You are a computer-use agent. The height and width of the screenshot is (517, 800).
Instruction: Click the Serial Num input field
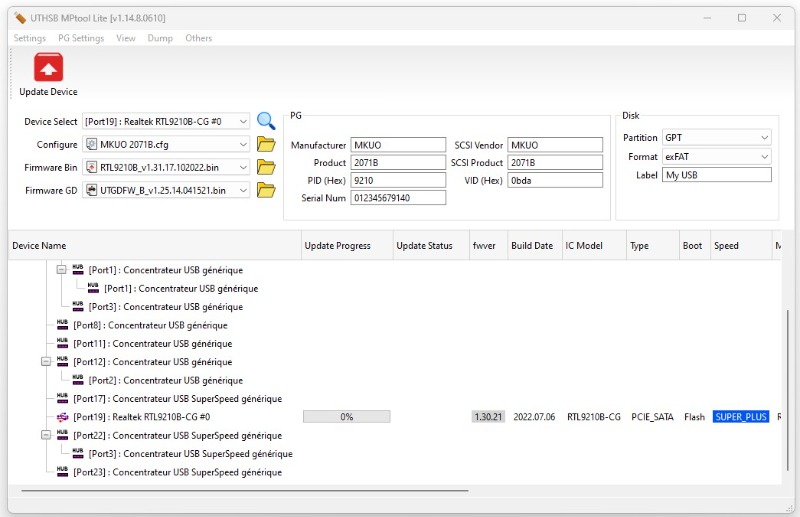(x=398, y=198)
